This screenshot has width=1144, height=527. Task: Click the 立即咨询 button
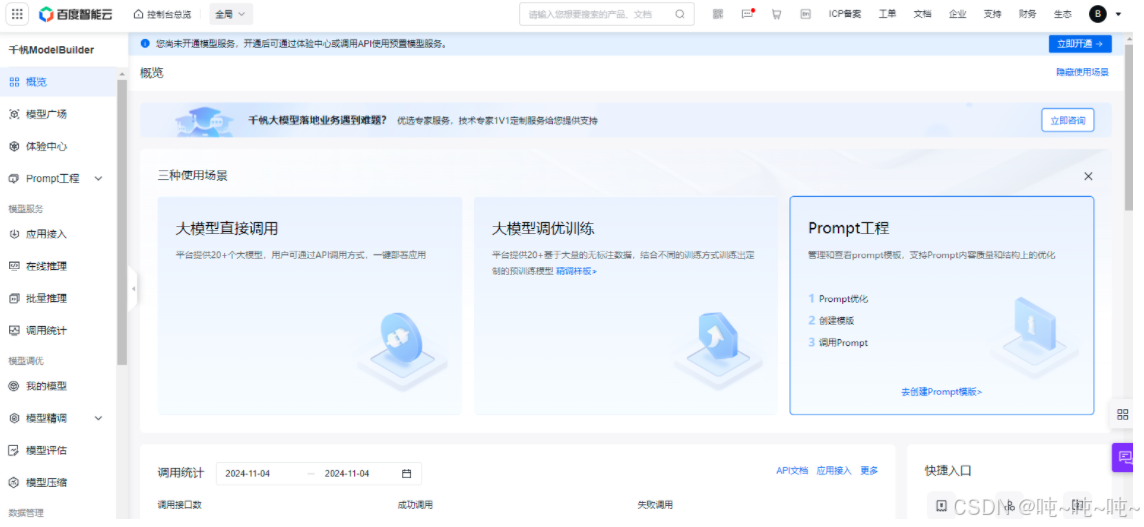pyautogui.click(x=1067, y=120)
